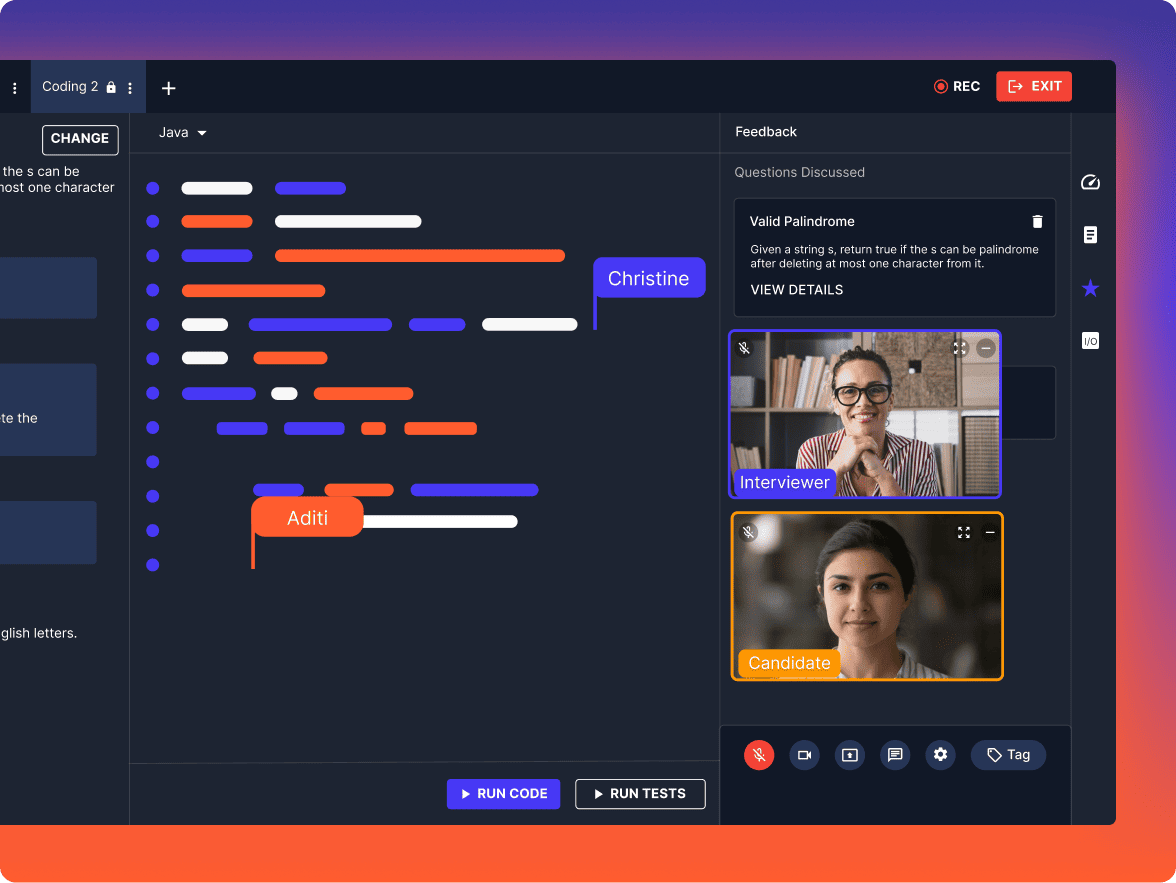The width and height of the screenshot is (1176, 883).
Task: Expand Interviewer video using fullscreen icon
Action: tap(959, 348)
